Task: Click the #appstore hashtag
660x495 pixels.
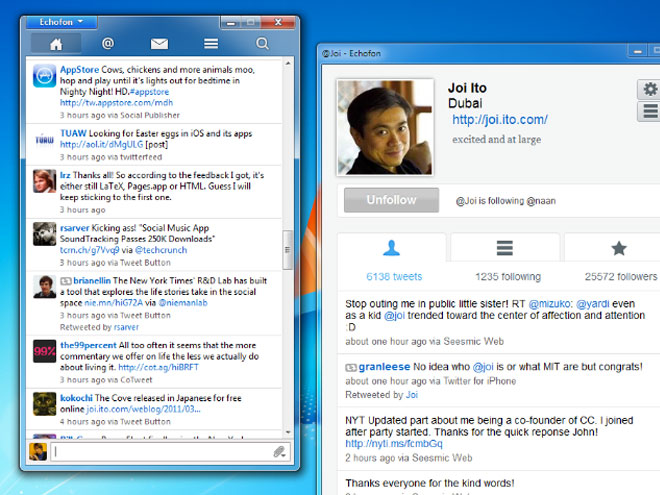Action: point(149,92)
